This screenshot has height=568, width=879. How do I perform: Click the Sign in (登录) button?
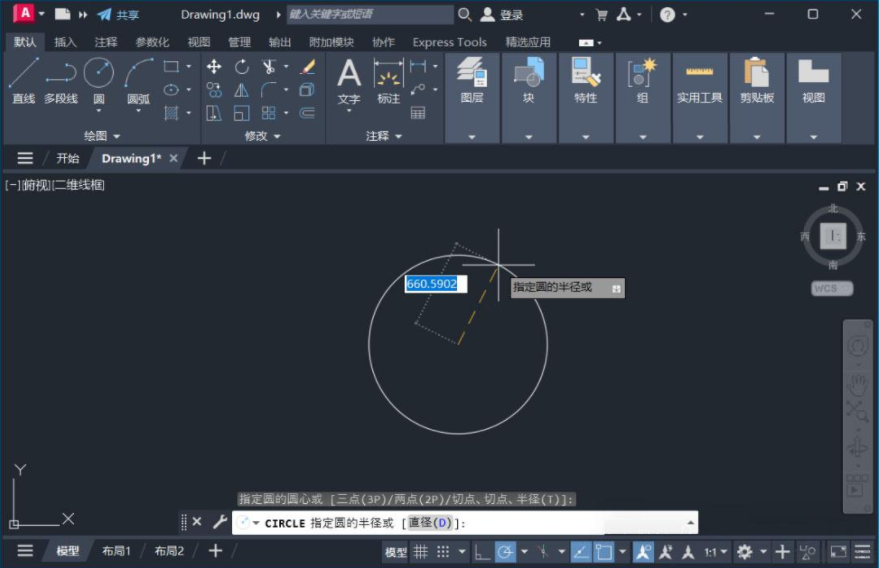(502, 15)
